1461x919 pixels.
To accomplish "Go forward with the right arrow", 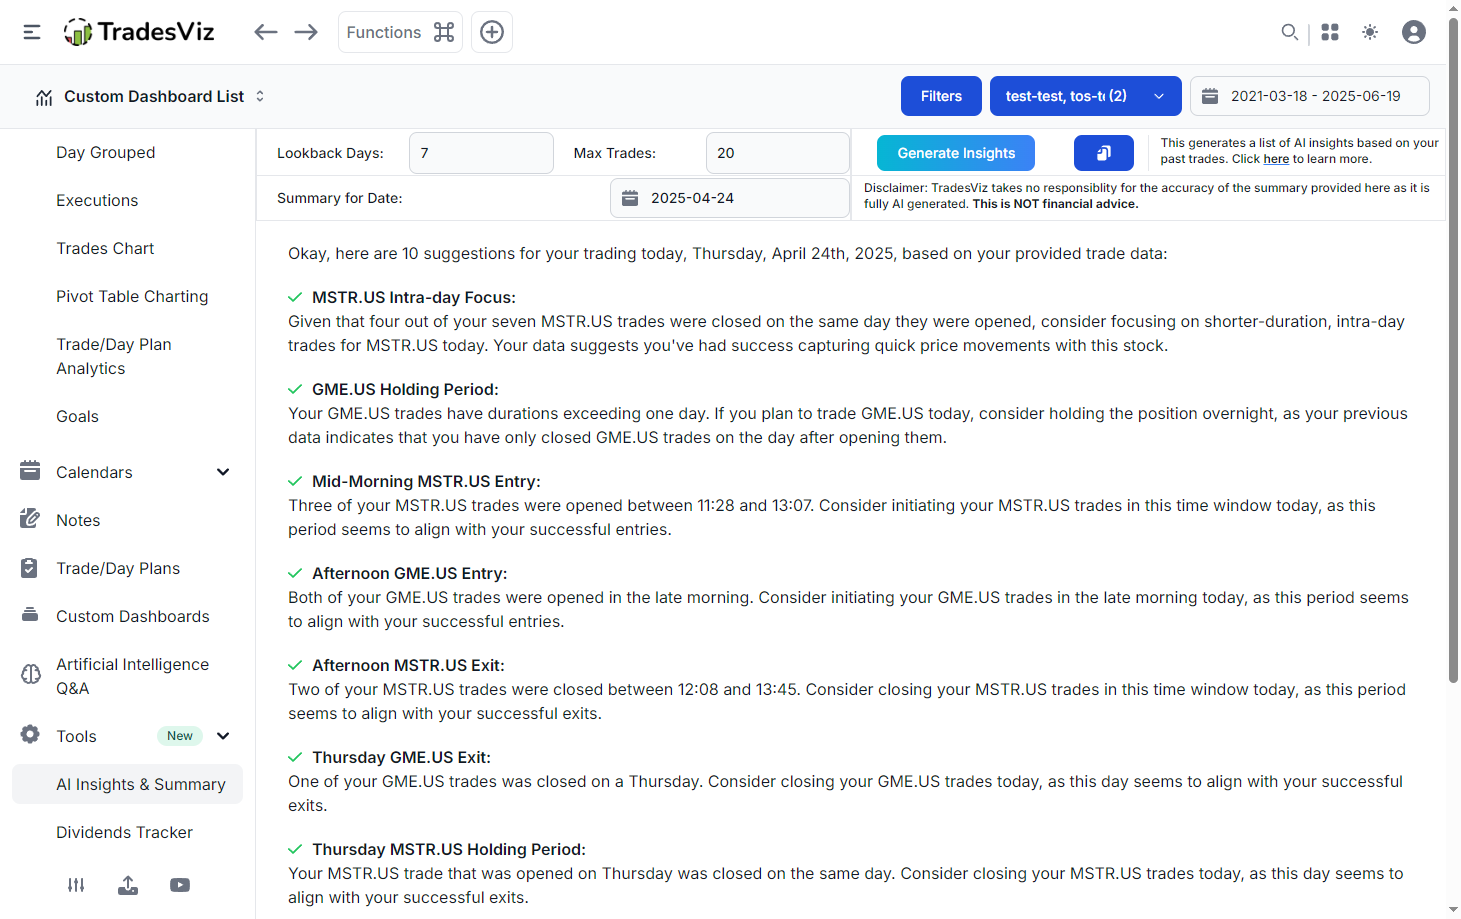I will [x=306, y=32].
